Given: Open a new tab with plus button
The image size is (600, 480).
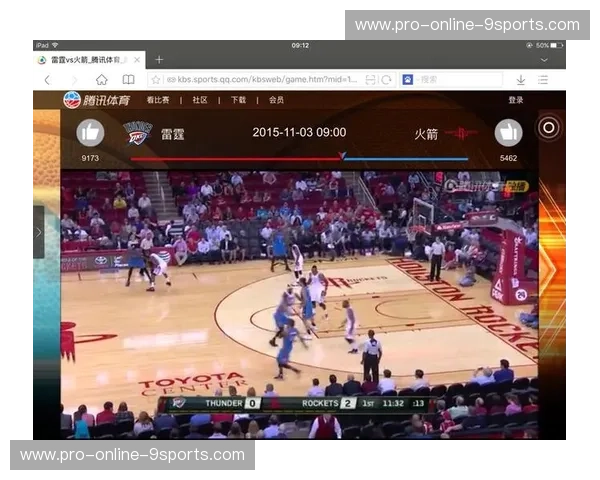Looking at the screenshot, I should (159, 60).
